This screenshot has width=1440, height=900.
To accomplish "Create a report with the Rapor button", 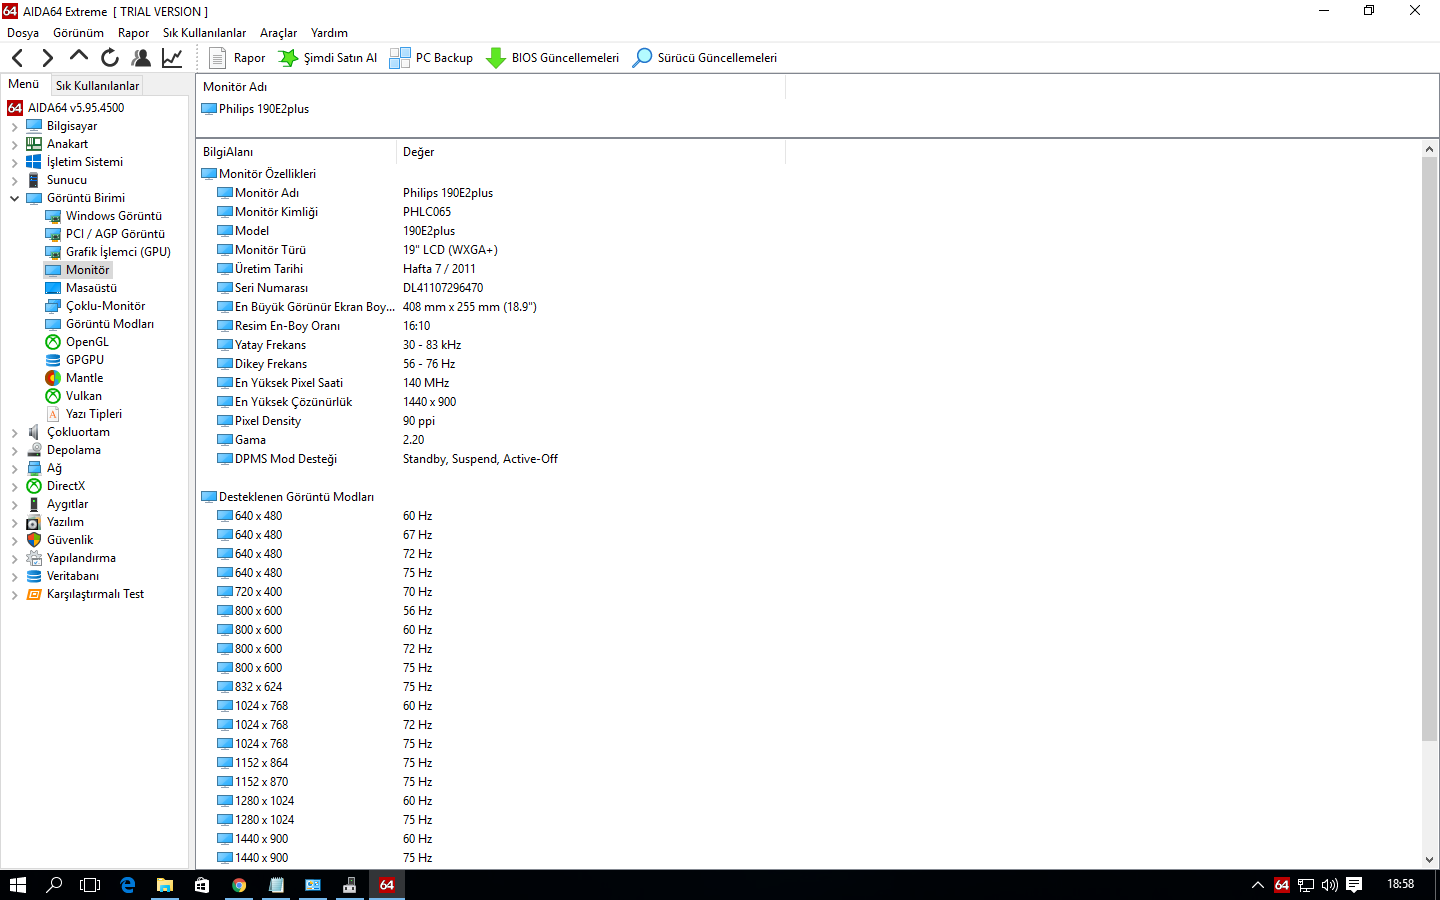I will click(x=237, y=58).
